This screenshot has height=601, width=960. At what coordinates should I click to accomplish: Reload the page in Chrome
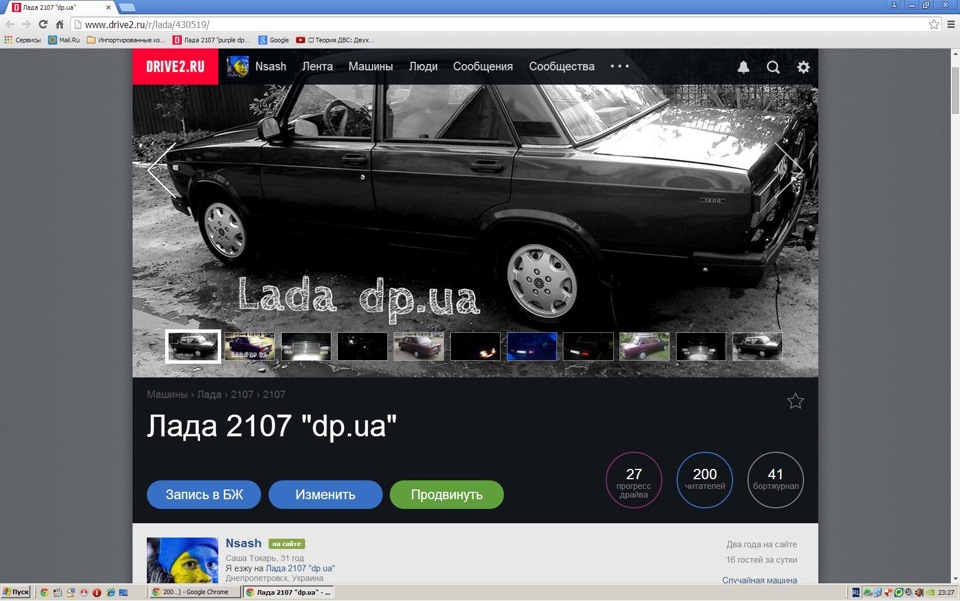[43, 24]
